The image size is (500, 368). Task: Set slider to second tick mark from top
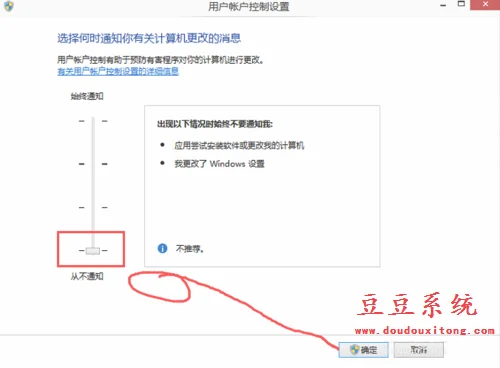click(x=93, y=164)
